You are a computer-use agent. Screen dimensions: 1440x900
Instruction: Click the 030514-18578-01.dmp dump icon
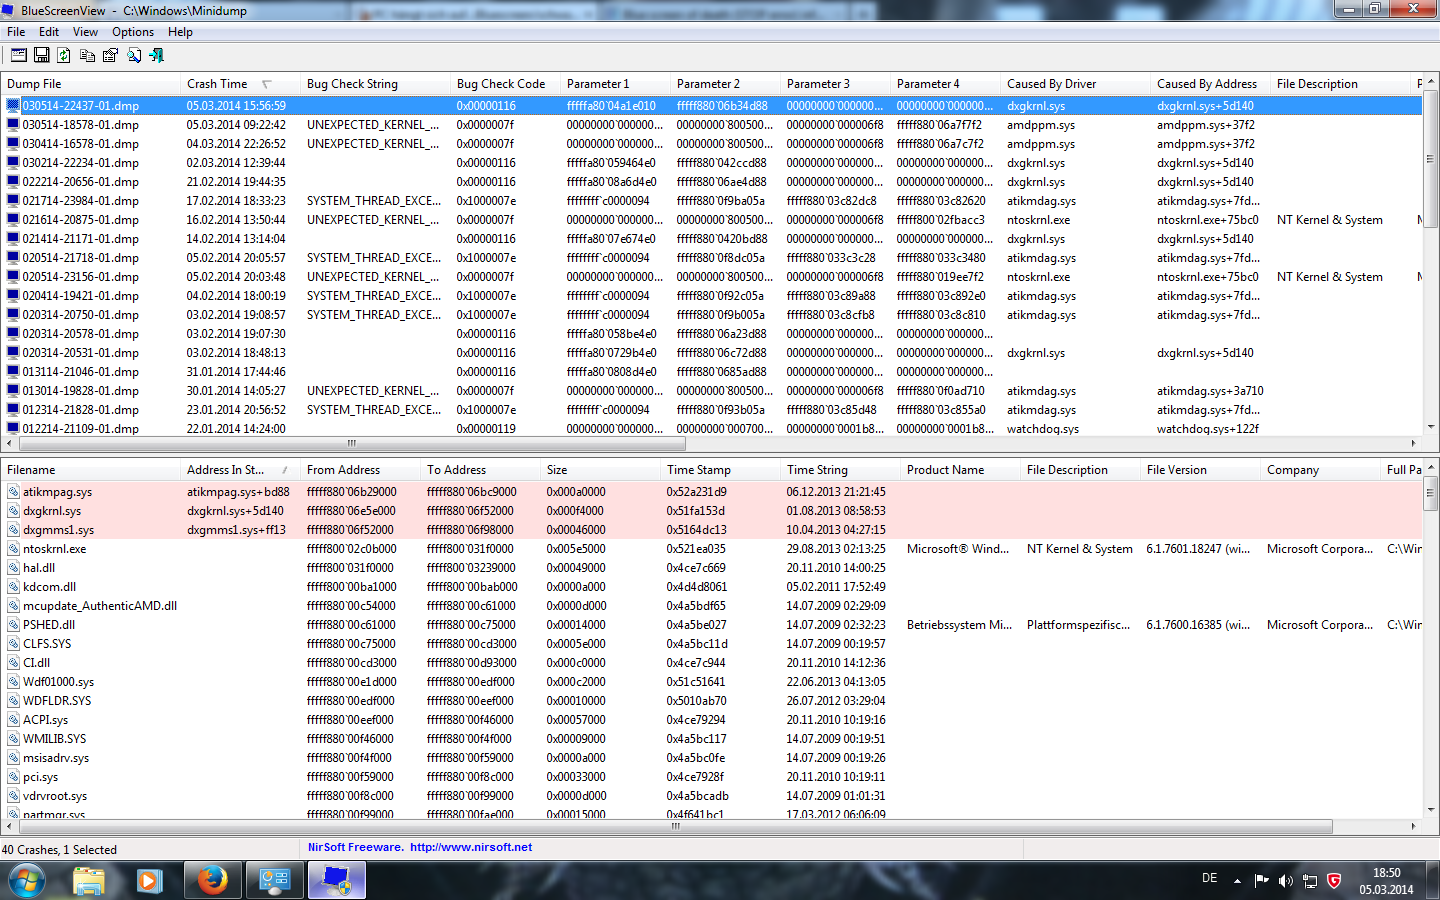(x=13, y=125)
